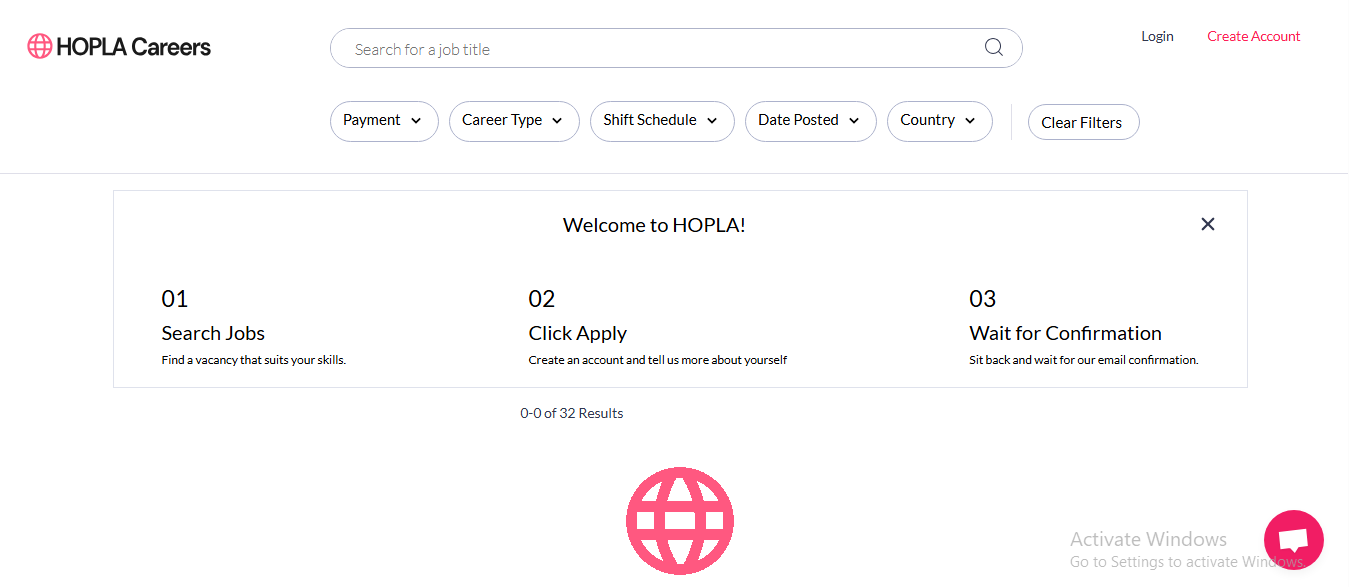Click the results count text
This screenshot has height=587, width=1349.
[x=571, y=413]
